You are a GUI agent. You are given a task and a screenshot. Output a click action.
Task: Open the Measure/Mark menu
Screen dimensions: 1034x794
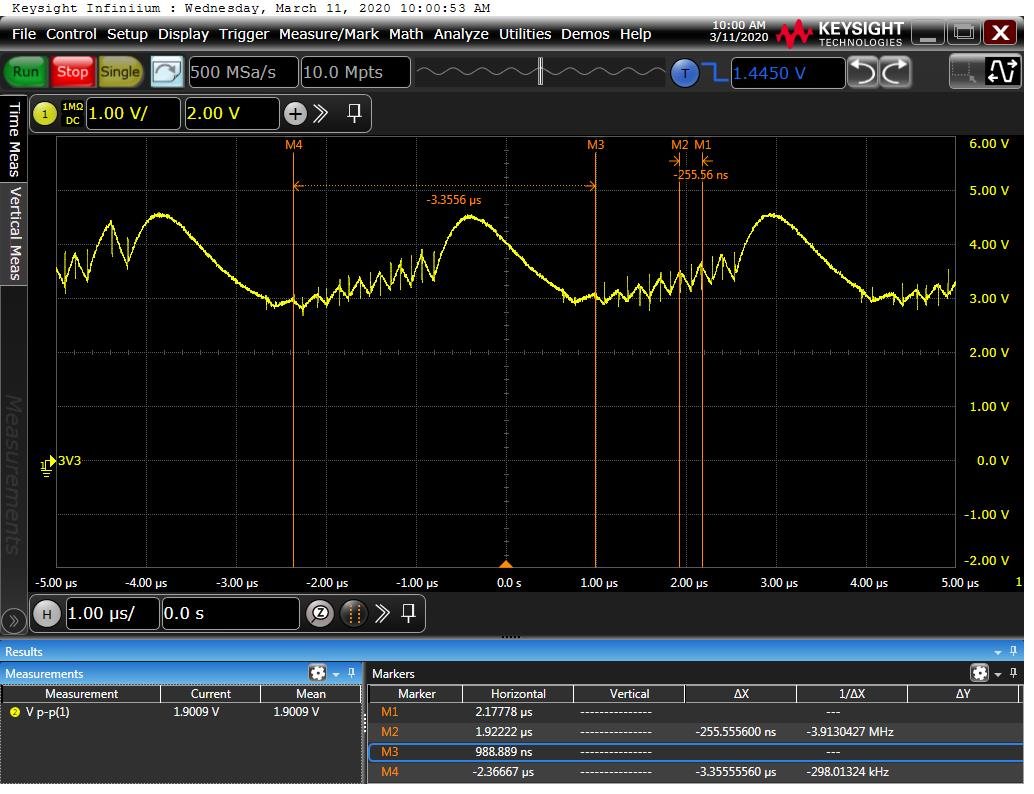[x=328, y=34]
